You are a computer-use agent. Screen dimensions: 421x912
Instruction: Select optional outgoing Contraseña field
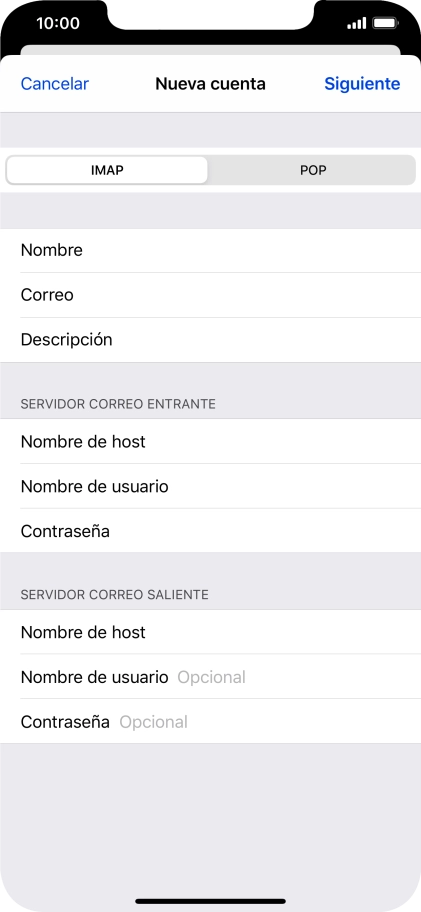[x=210, y=722]
